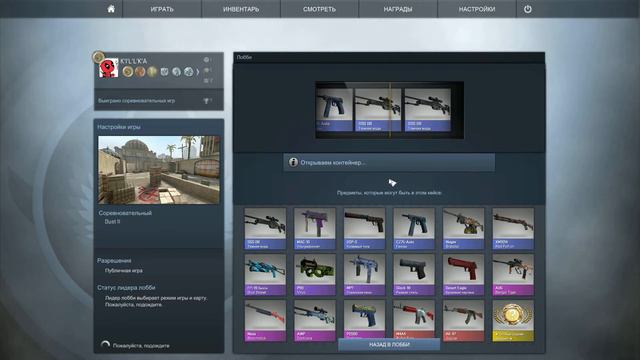Viewport: 640px width, 360px height.
Task: Select the CZ75-Auto item in the case list
Action: (414, 229)
